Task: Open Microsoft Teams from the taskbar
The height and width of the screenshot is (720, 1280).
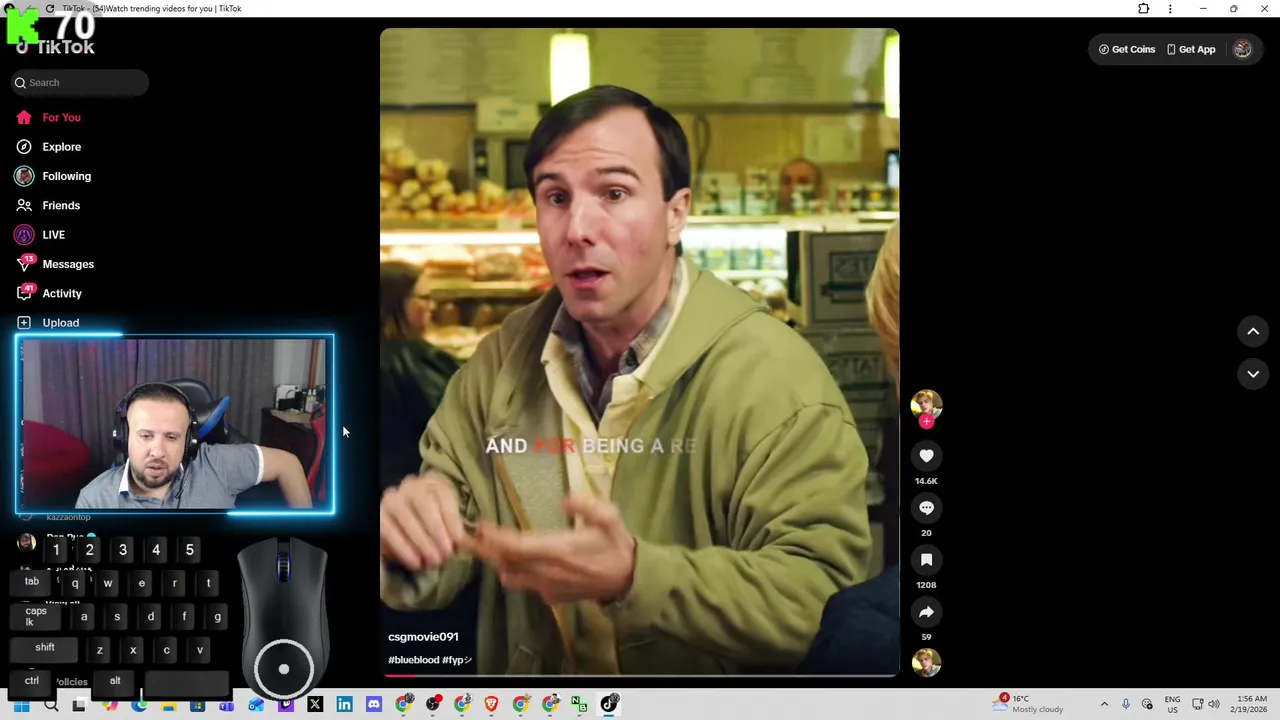Action: (227, 705)
